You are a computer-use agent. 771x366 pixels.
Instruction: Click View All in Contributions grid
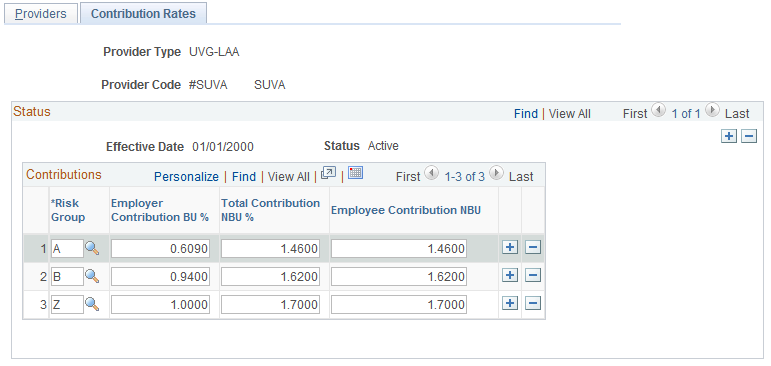pos(289,177)
